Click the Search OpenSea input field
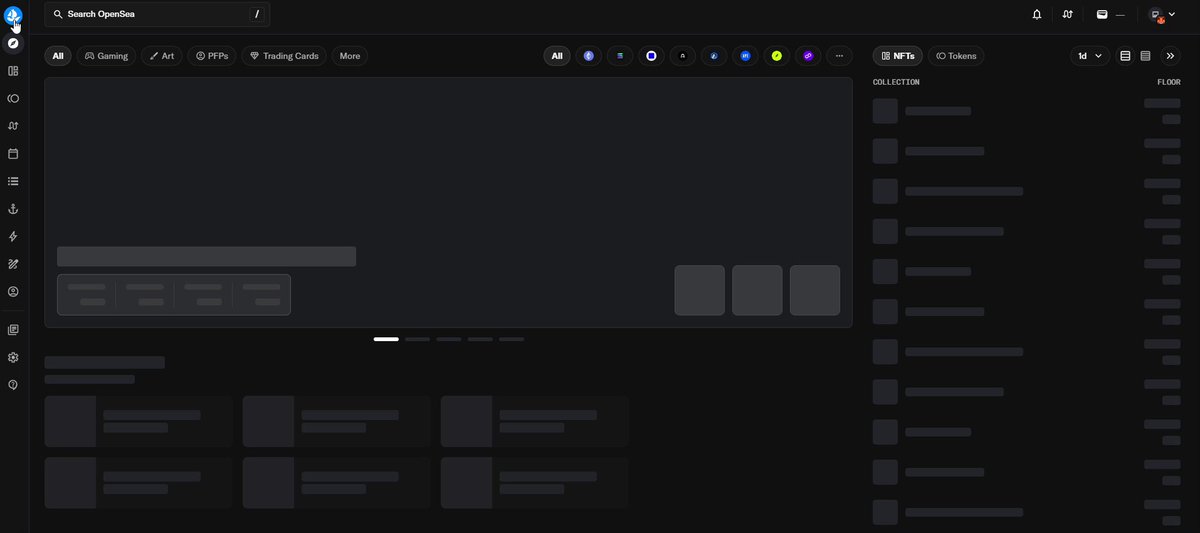Screen dimensions: 1200x533 (157, 14)
